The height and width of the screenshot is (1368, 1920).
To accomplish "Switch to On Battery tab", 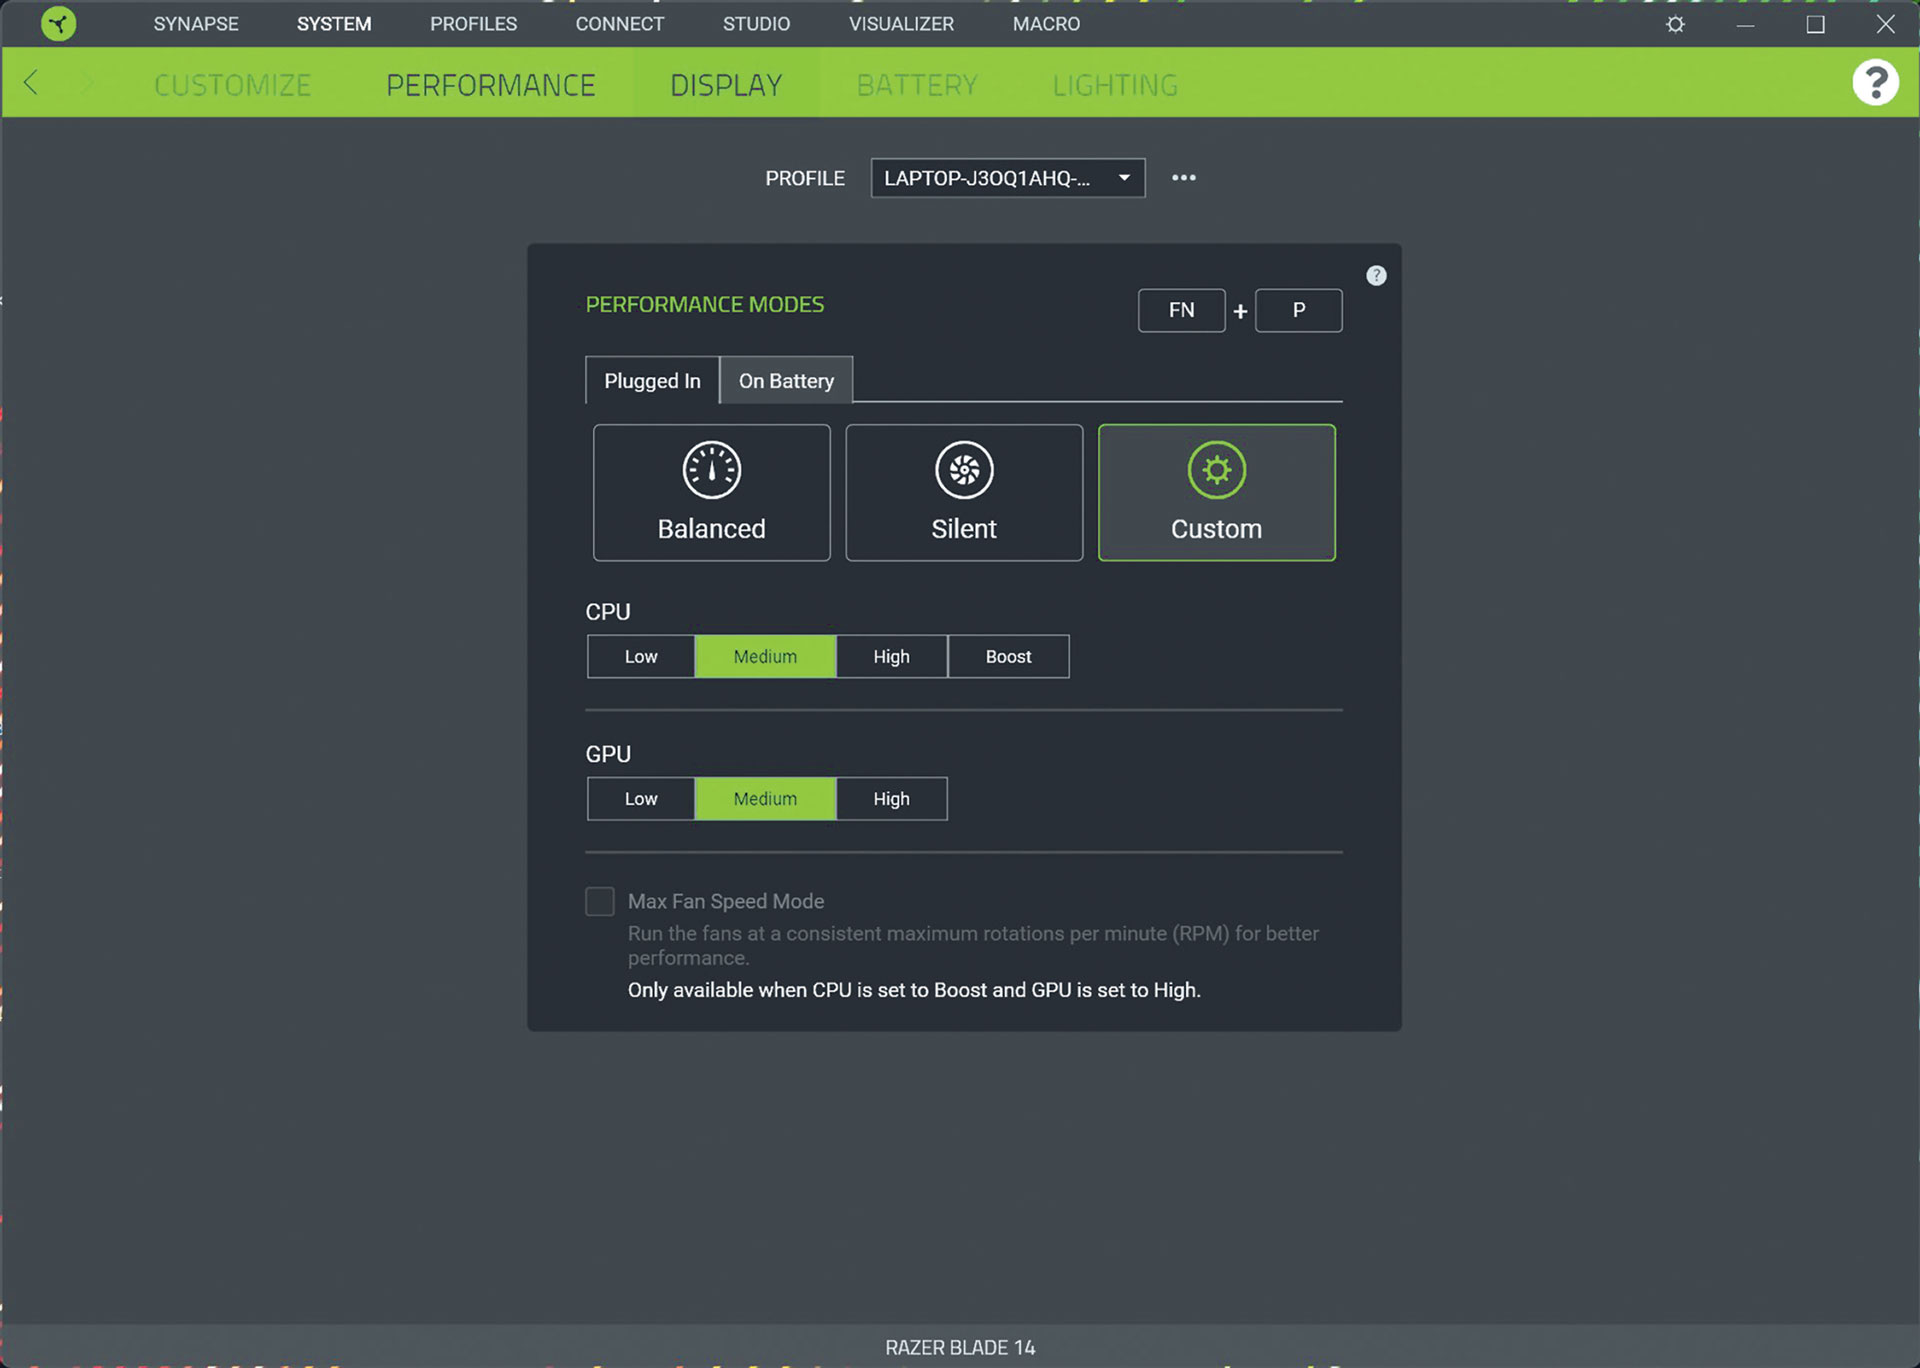I will (x=786, y=381).
